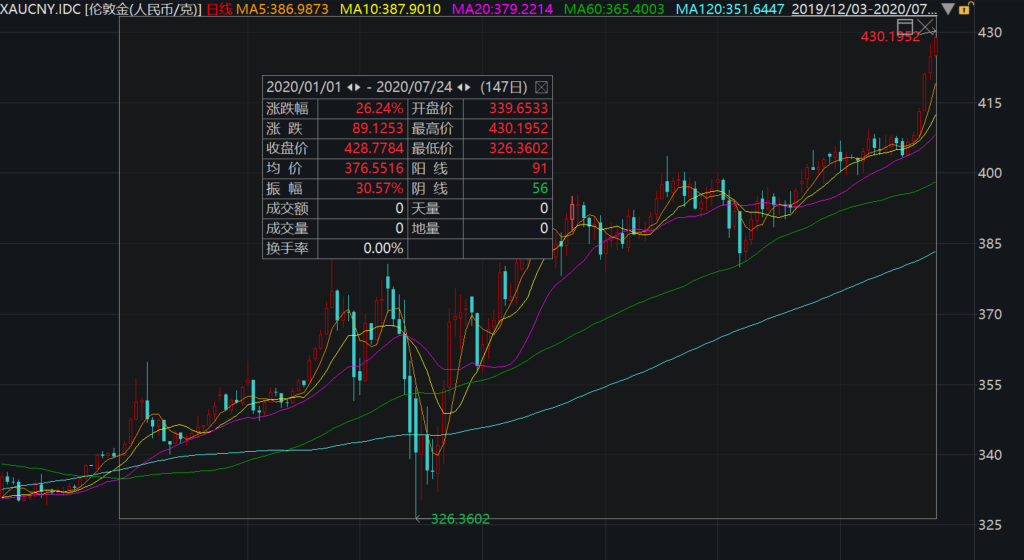Click the 340 price axis label
Viewport: 1024px width, 560px height.
(x=989, y=455)
